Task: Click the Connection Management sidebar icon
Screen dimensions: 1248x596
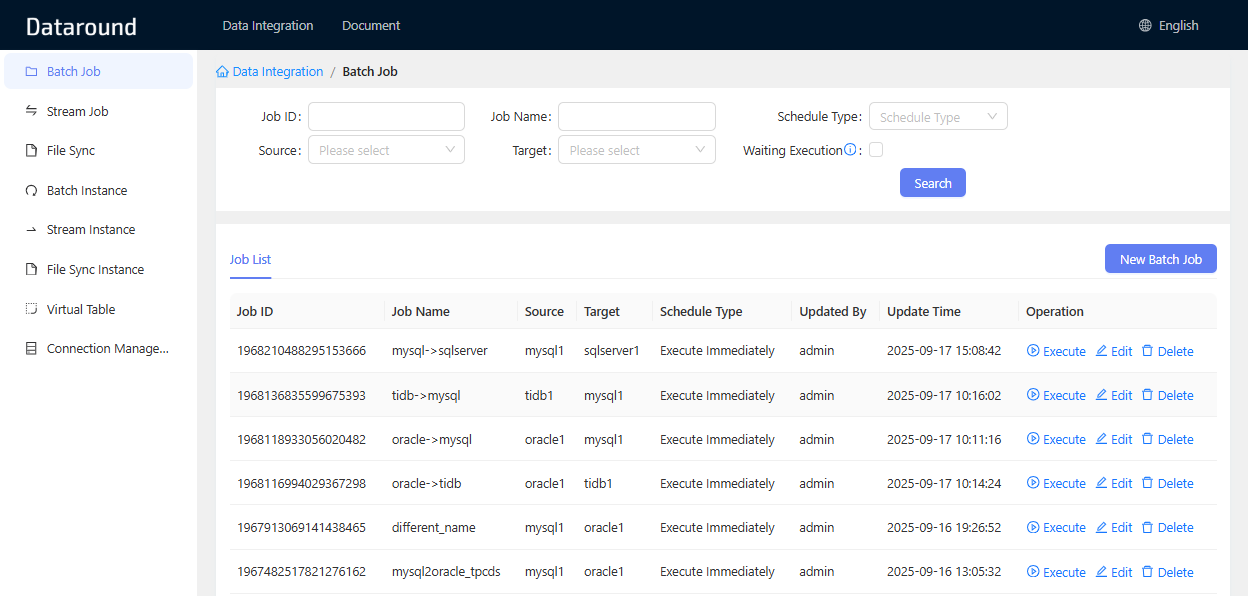Action: click(x=31, y=349)
